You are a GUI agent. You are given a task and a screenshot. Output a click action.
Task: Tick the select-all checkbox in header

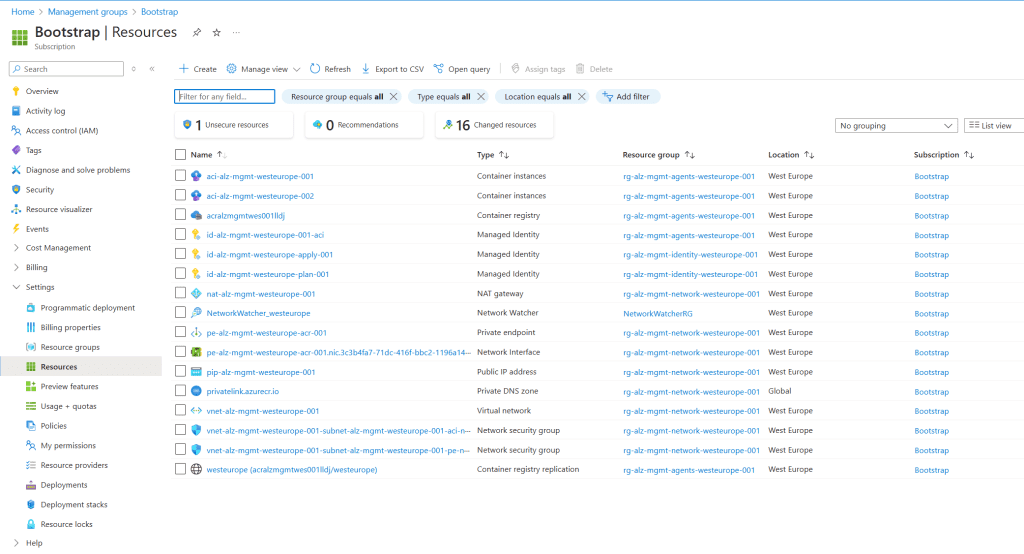[181, 155]
